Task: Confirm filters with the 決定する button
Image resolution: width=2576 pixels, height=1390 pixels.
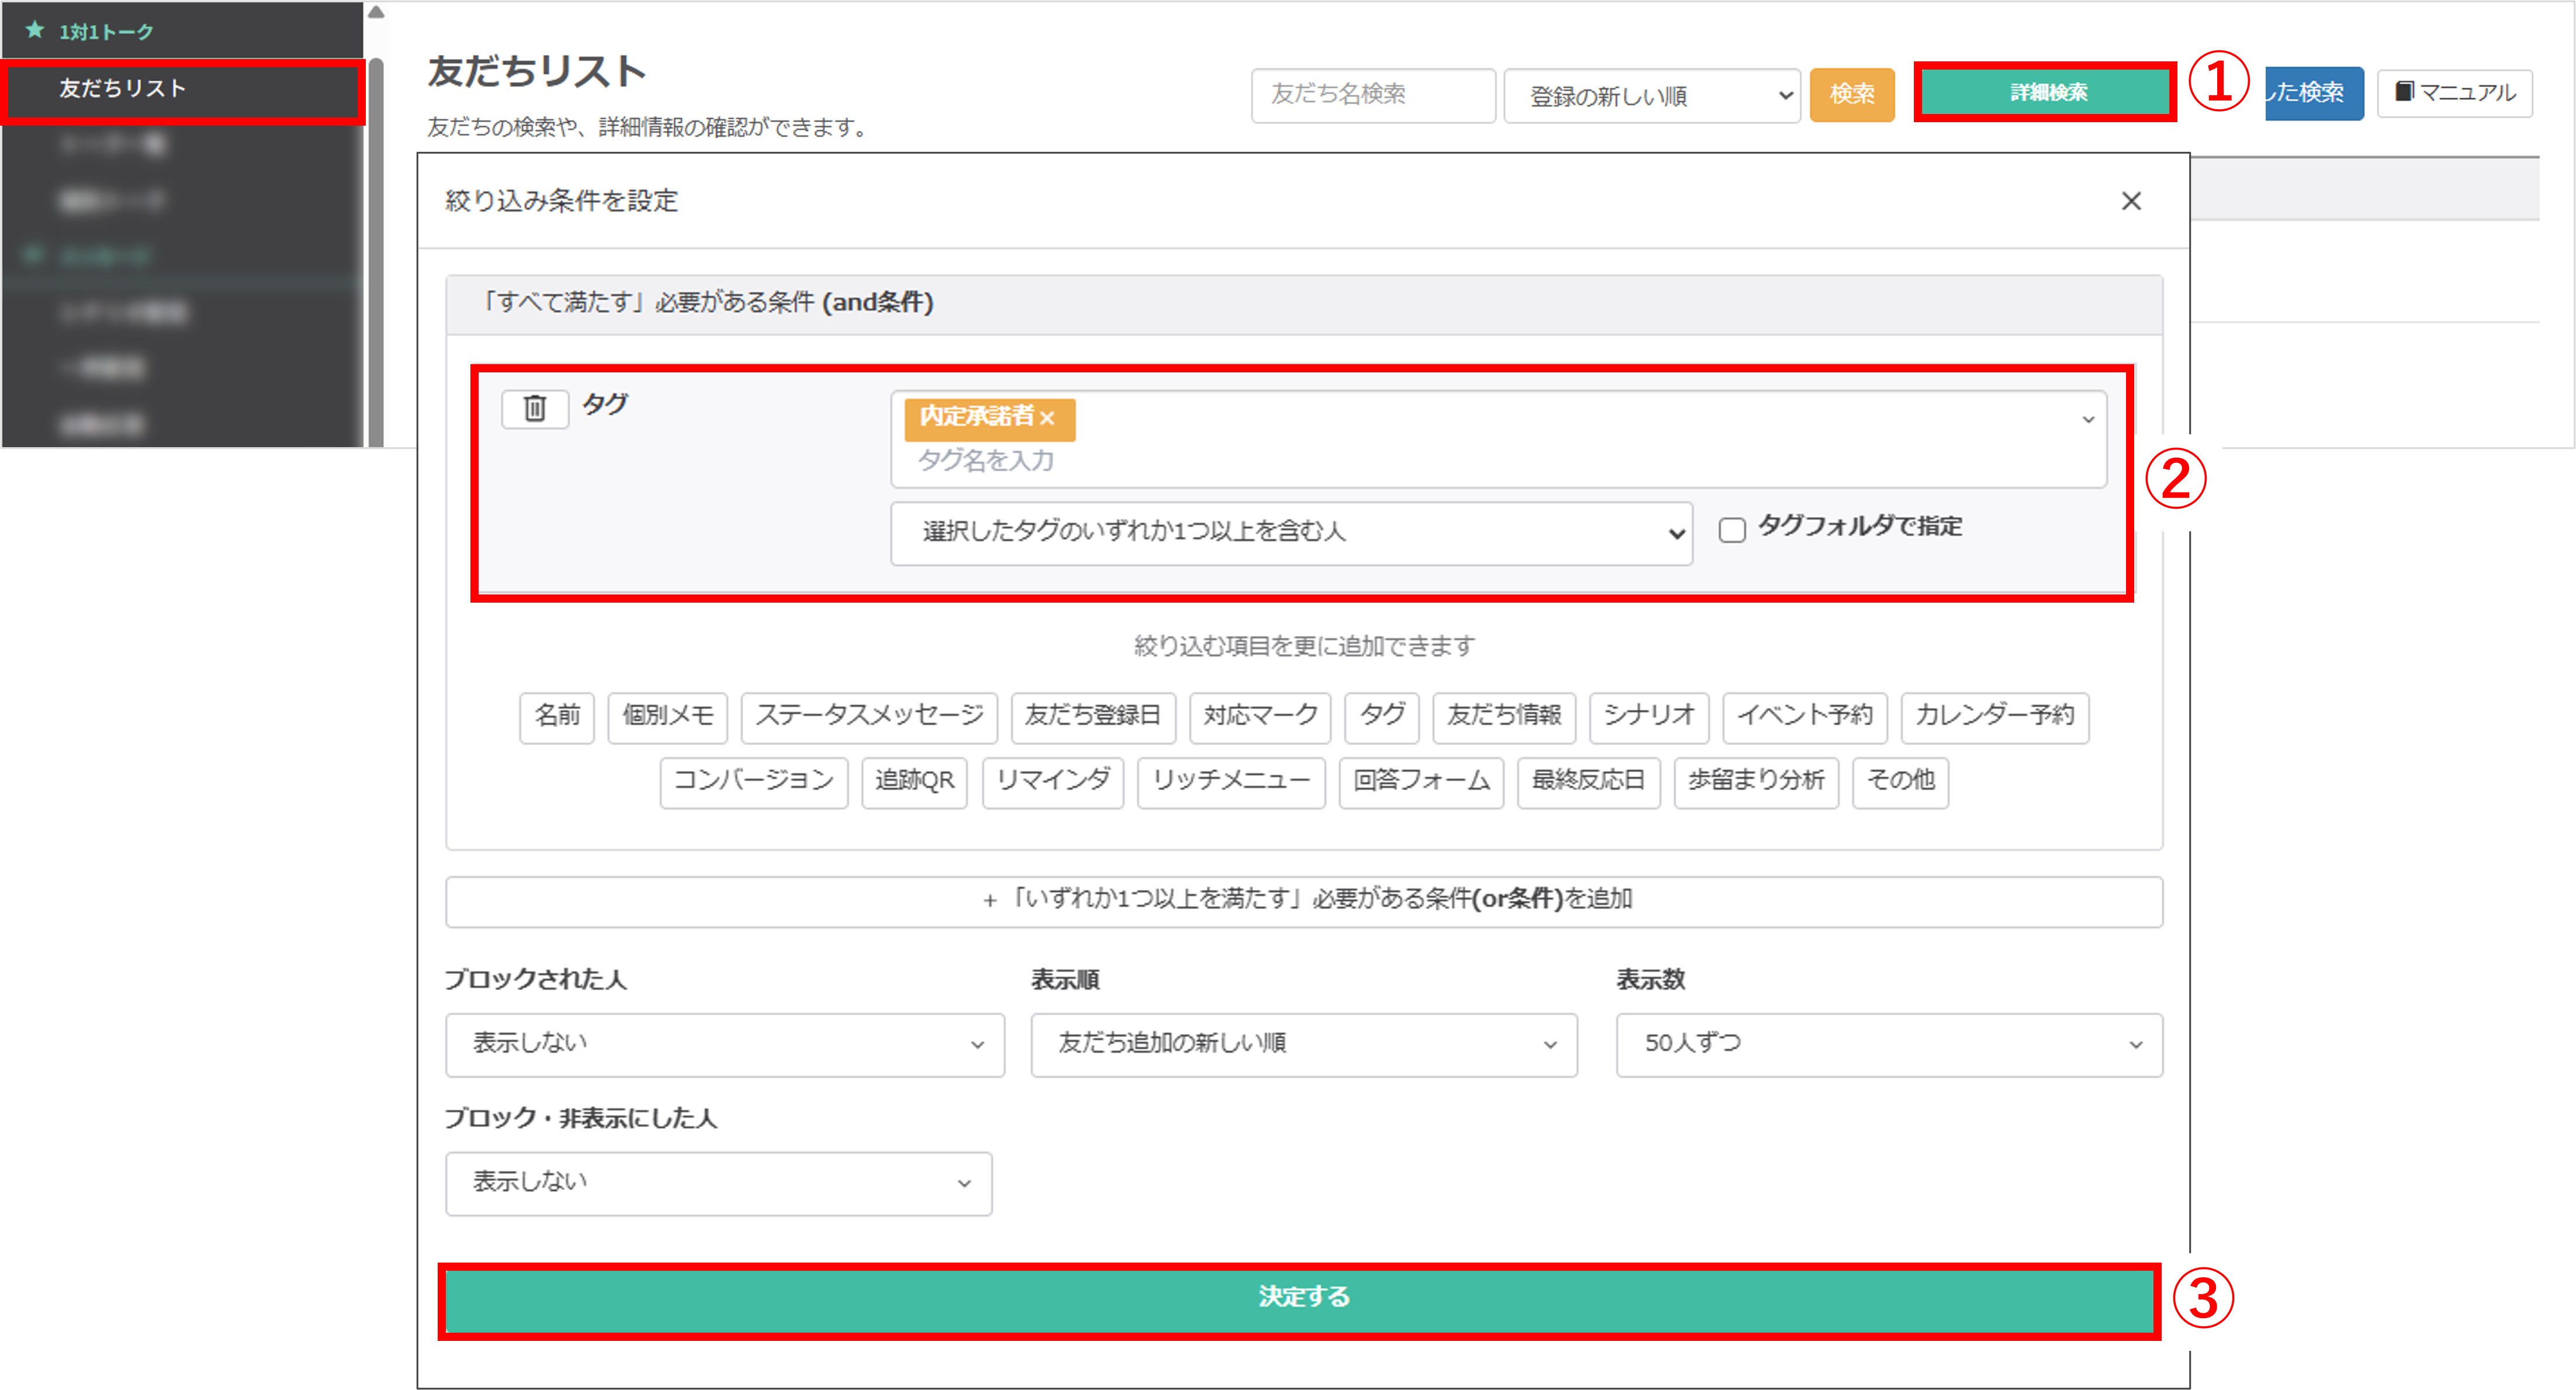Action: [x=1302, y=1297]
